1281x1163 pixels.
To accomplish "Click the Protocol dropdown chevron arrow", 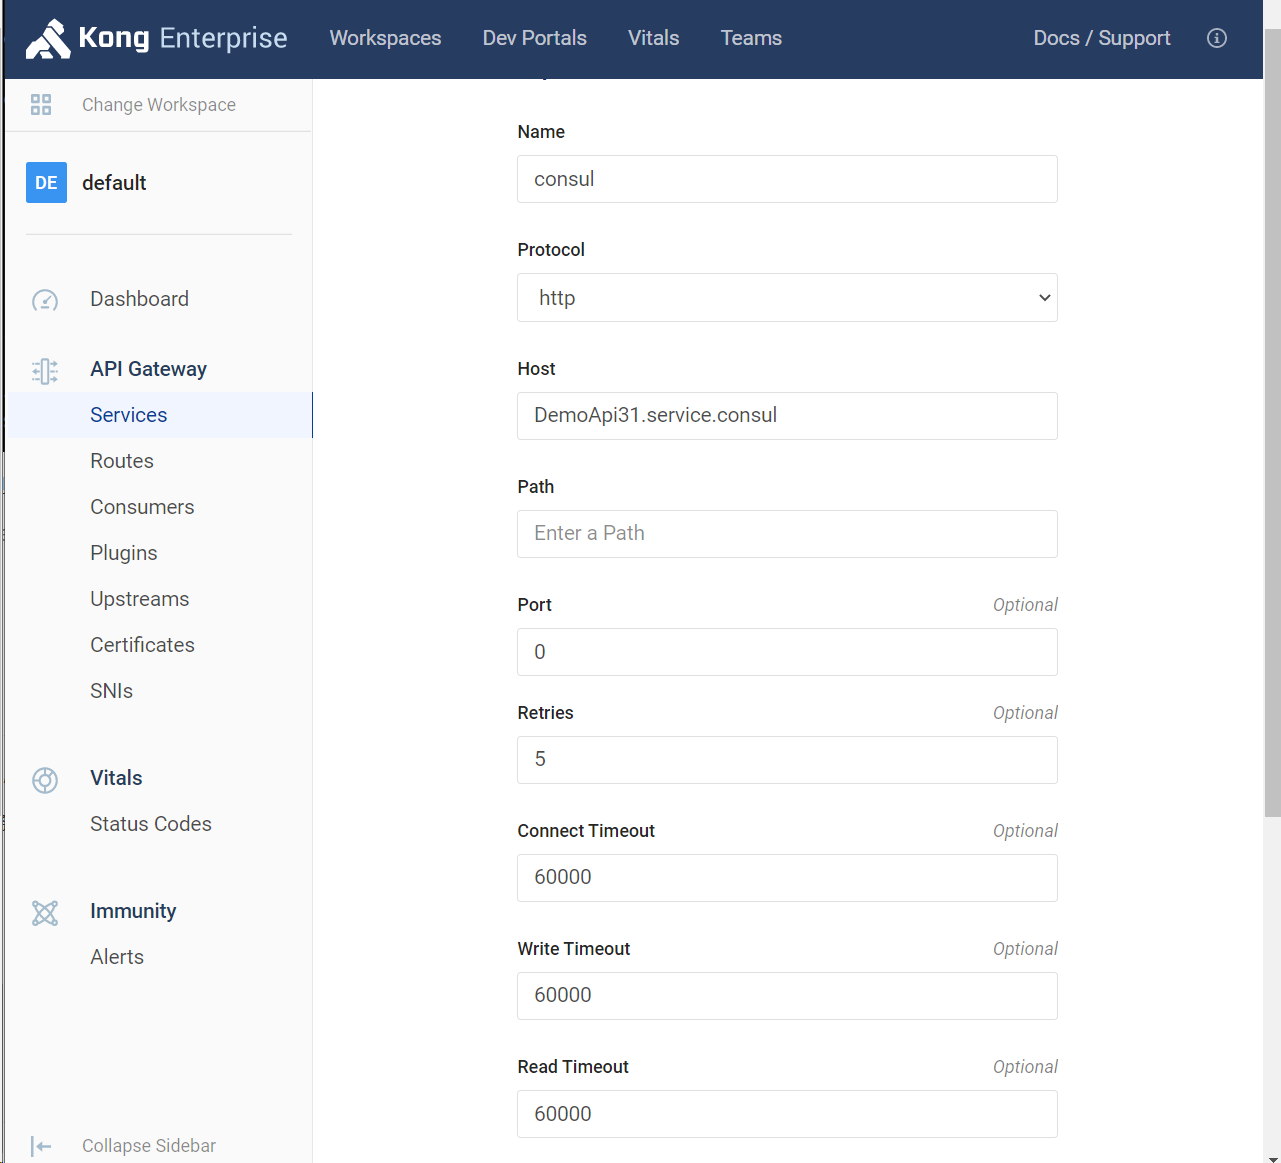I will pos(1044,298).
